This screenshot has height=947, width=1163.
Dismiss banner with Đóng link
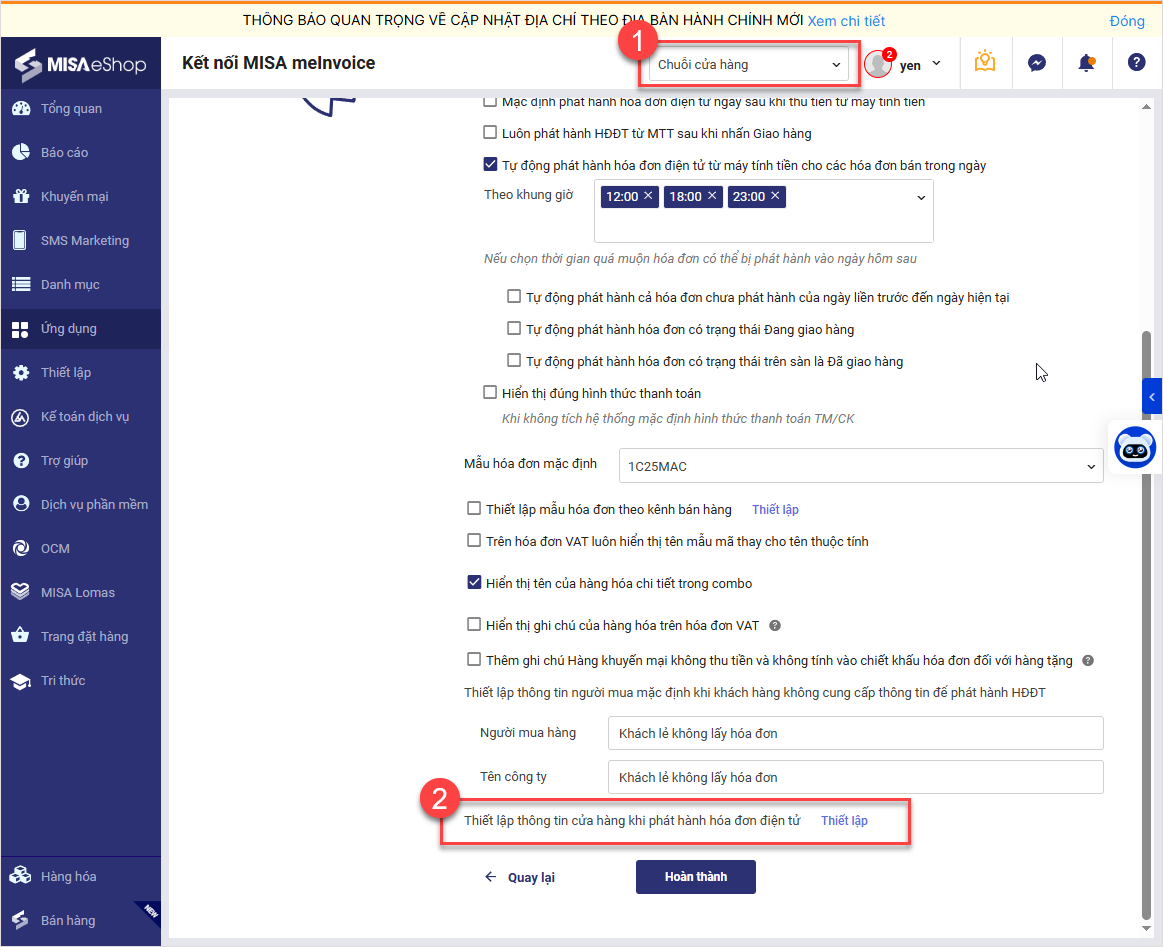[x=1127, y=21]
